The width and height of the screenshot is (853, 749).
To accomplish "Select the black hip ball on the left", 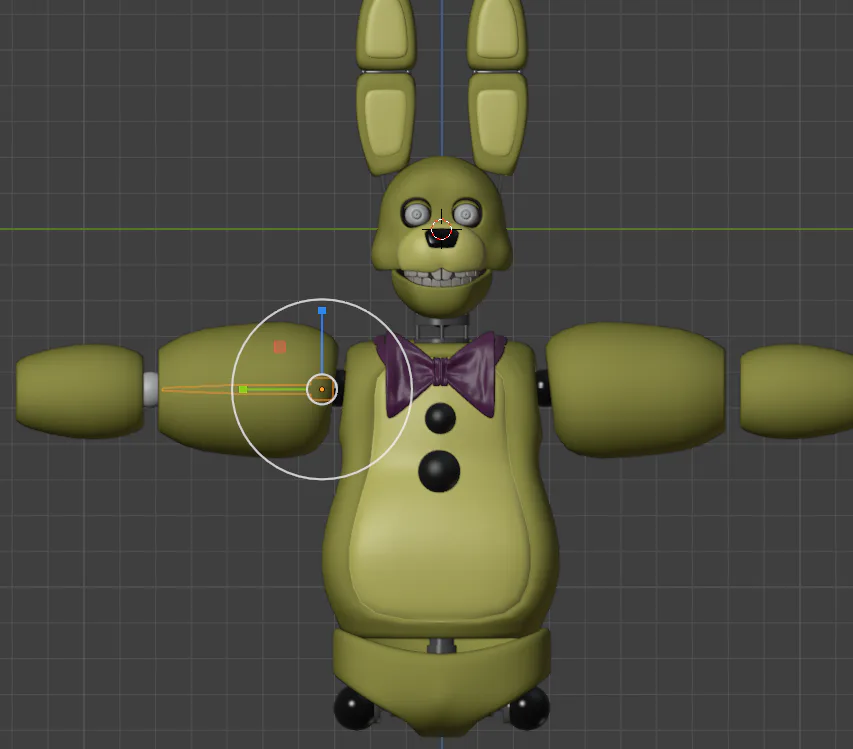I will (354, 707).
